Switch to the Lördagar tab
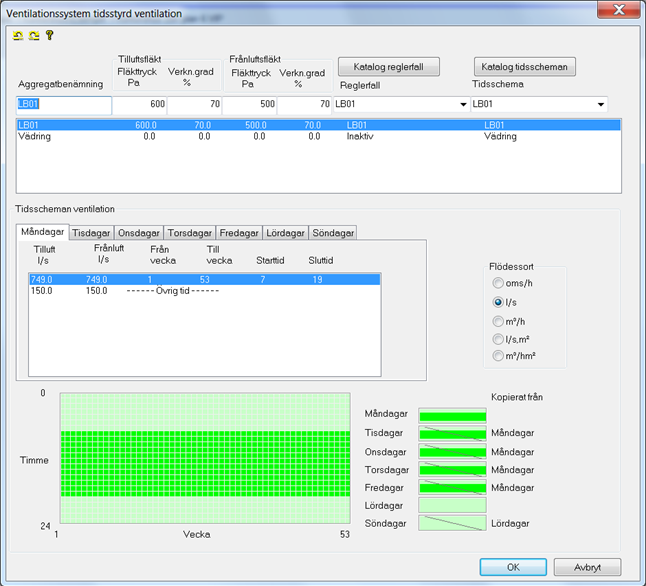The width and height of the screenshot is (646, 586). (285, 233)
